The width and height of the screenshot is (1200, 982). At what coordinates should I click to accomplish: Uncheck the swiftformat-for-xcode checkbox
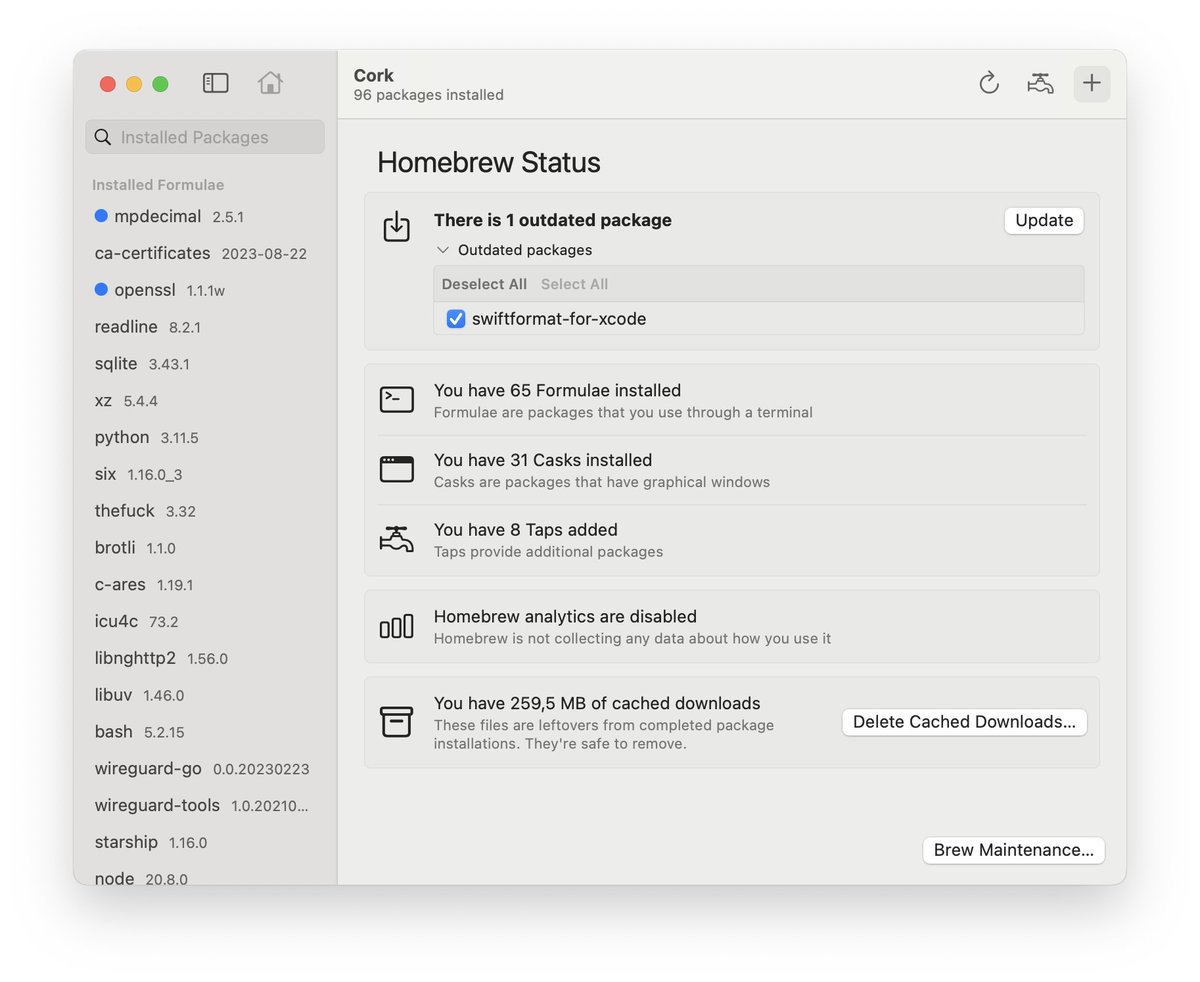pos(456,319)
